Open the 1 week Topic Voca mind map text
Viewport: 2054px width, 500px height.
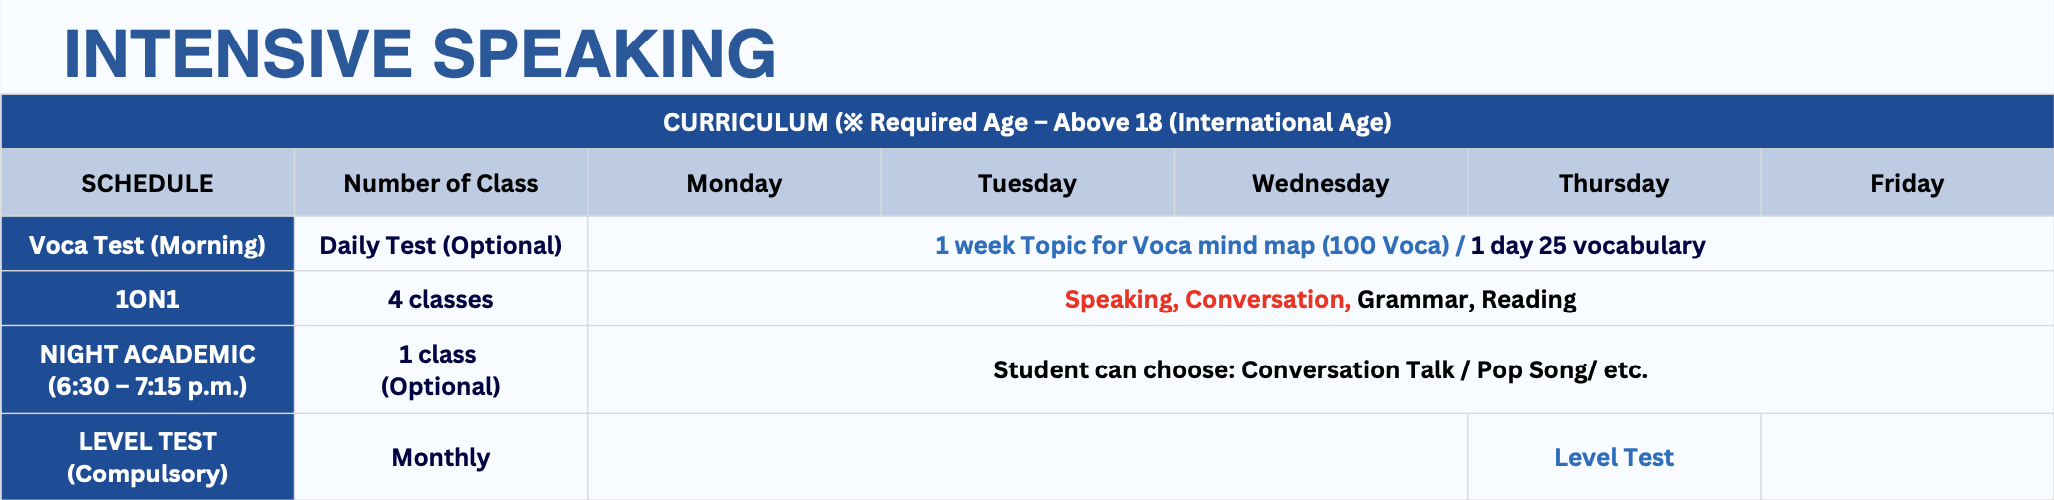coord(1192,245)
